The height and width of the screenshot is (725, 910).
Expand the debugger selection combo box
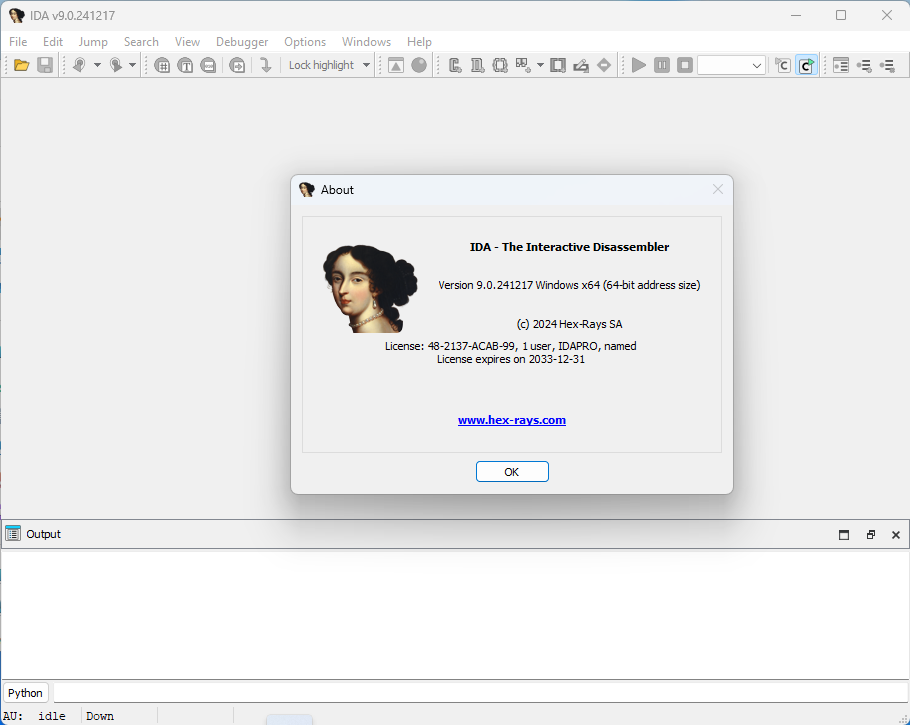point(757,65)
